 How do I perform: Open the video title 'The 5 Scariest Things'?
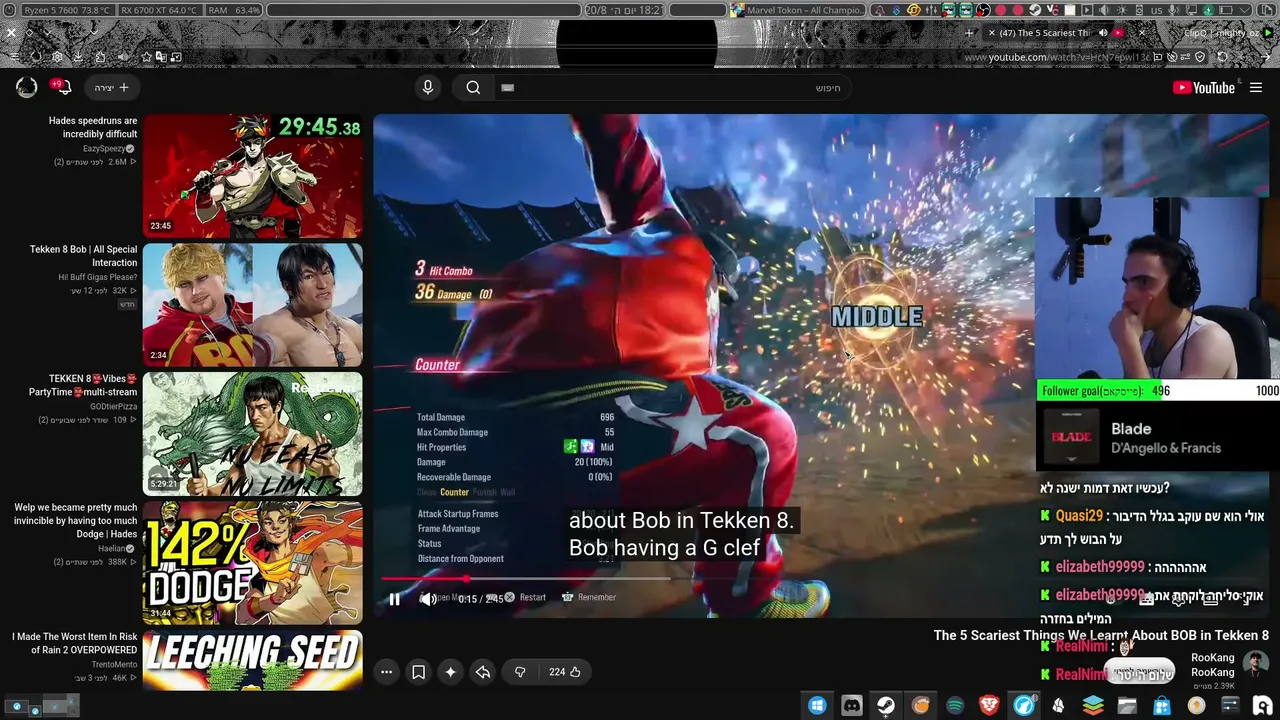click(x=1101, y=635)
